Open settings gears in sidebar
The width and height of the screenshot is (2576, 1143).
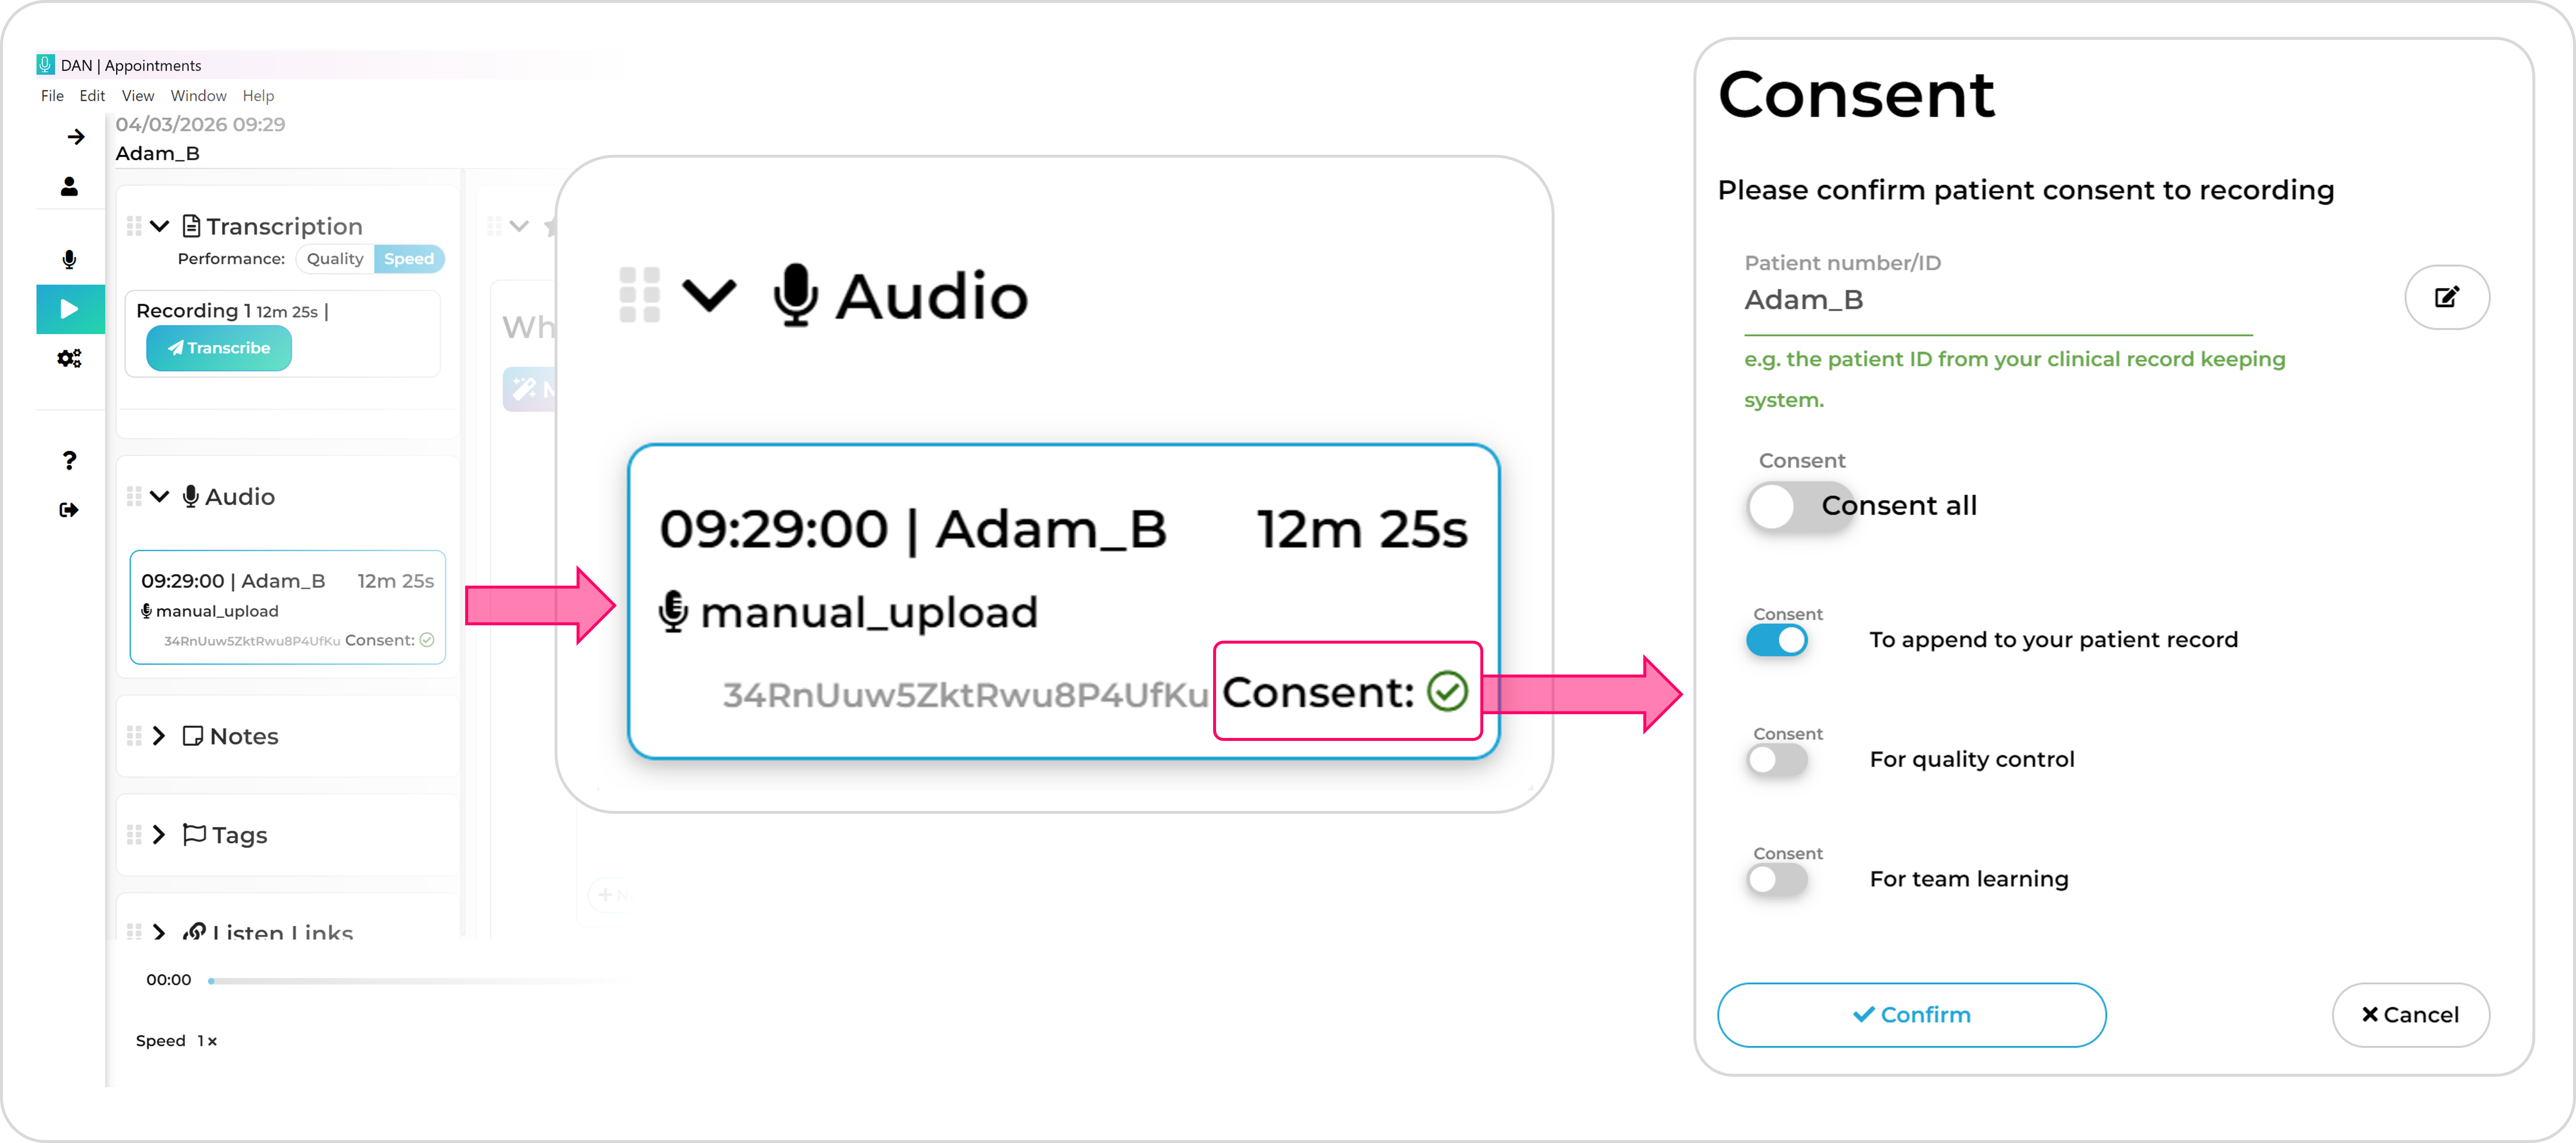[69, 358]
